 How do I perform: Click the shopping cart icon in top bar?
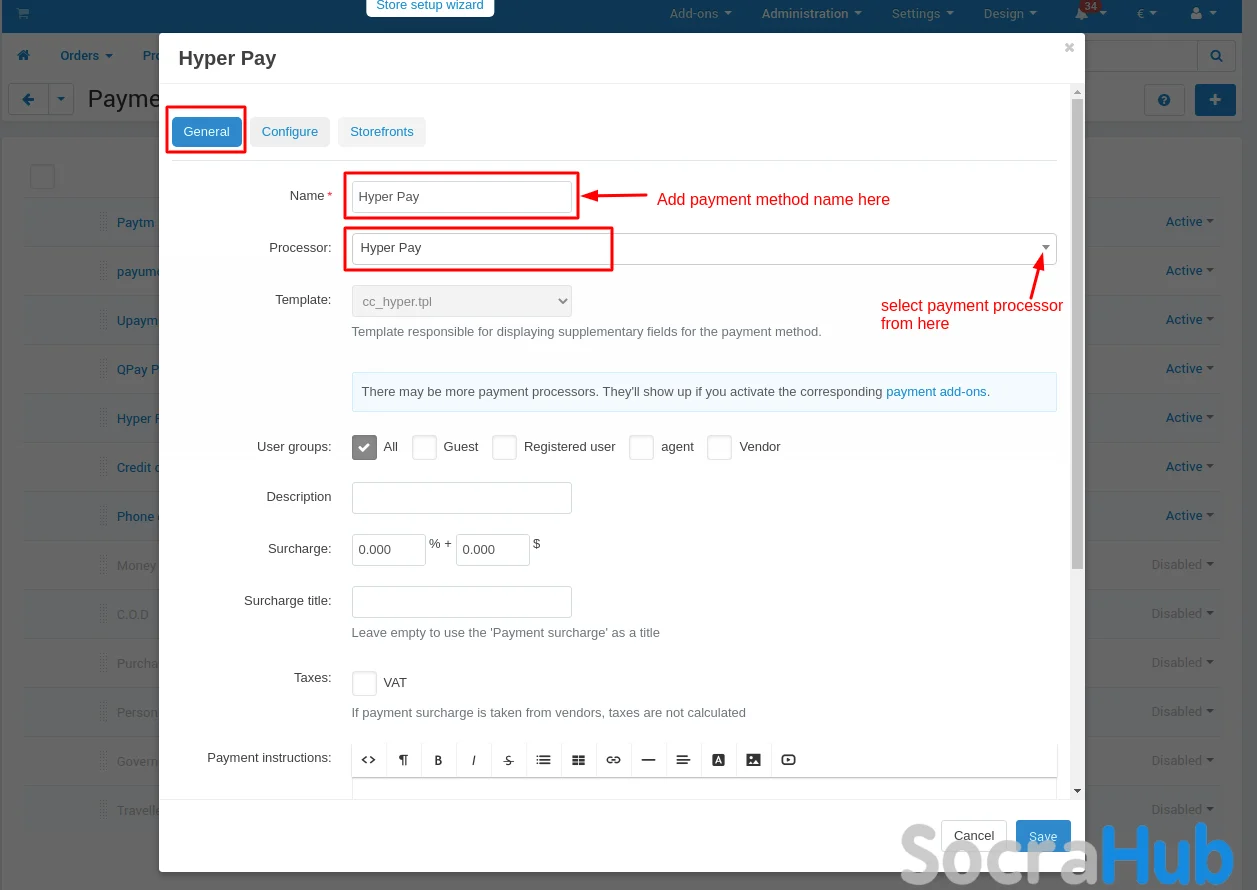(x=22, y=13)
